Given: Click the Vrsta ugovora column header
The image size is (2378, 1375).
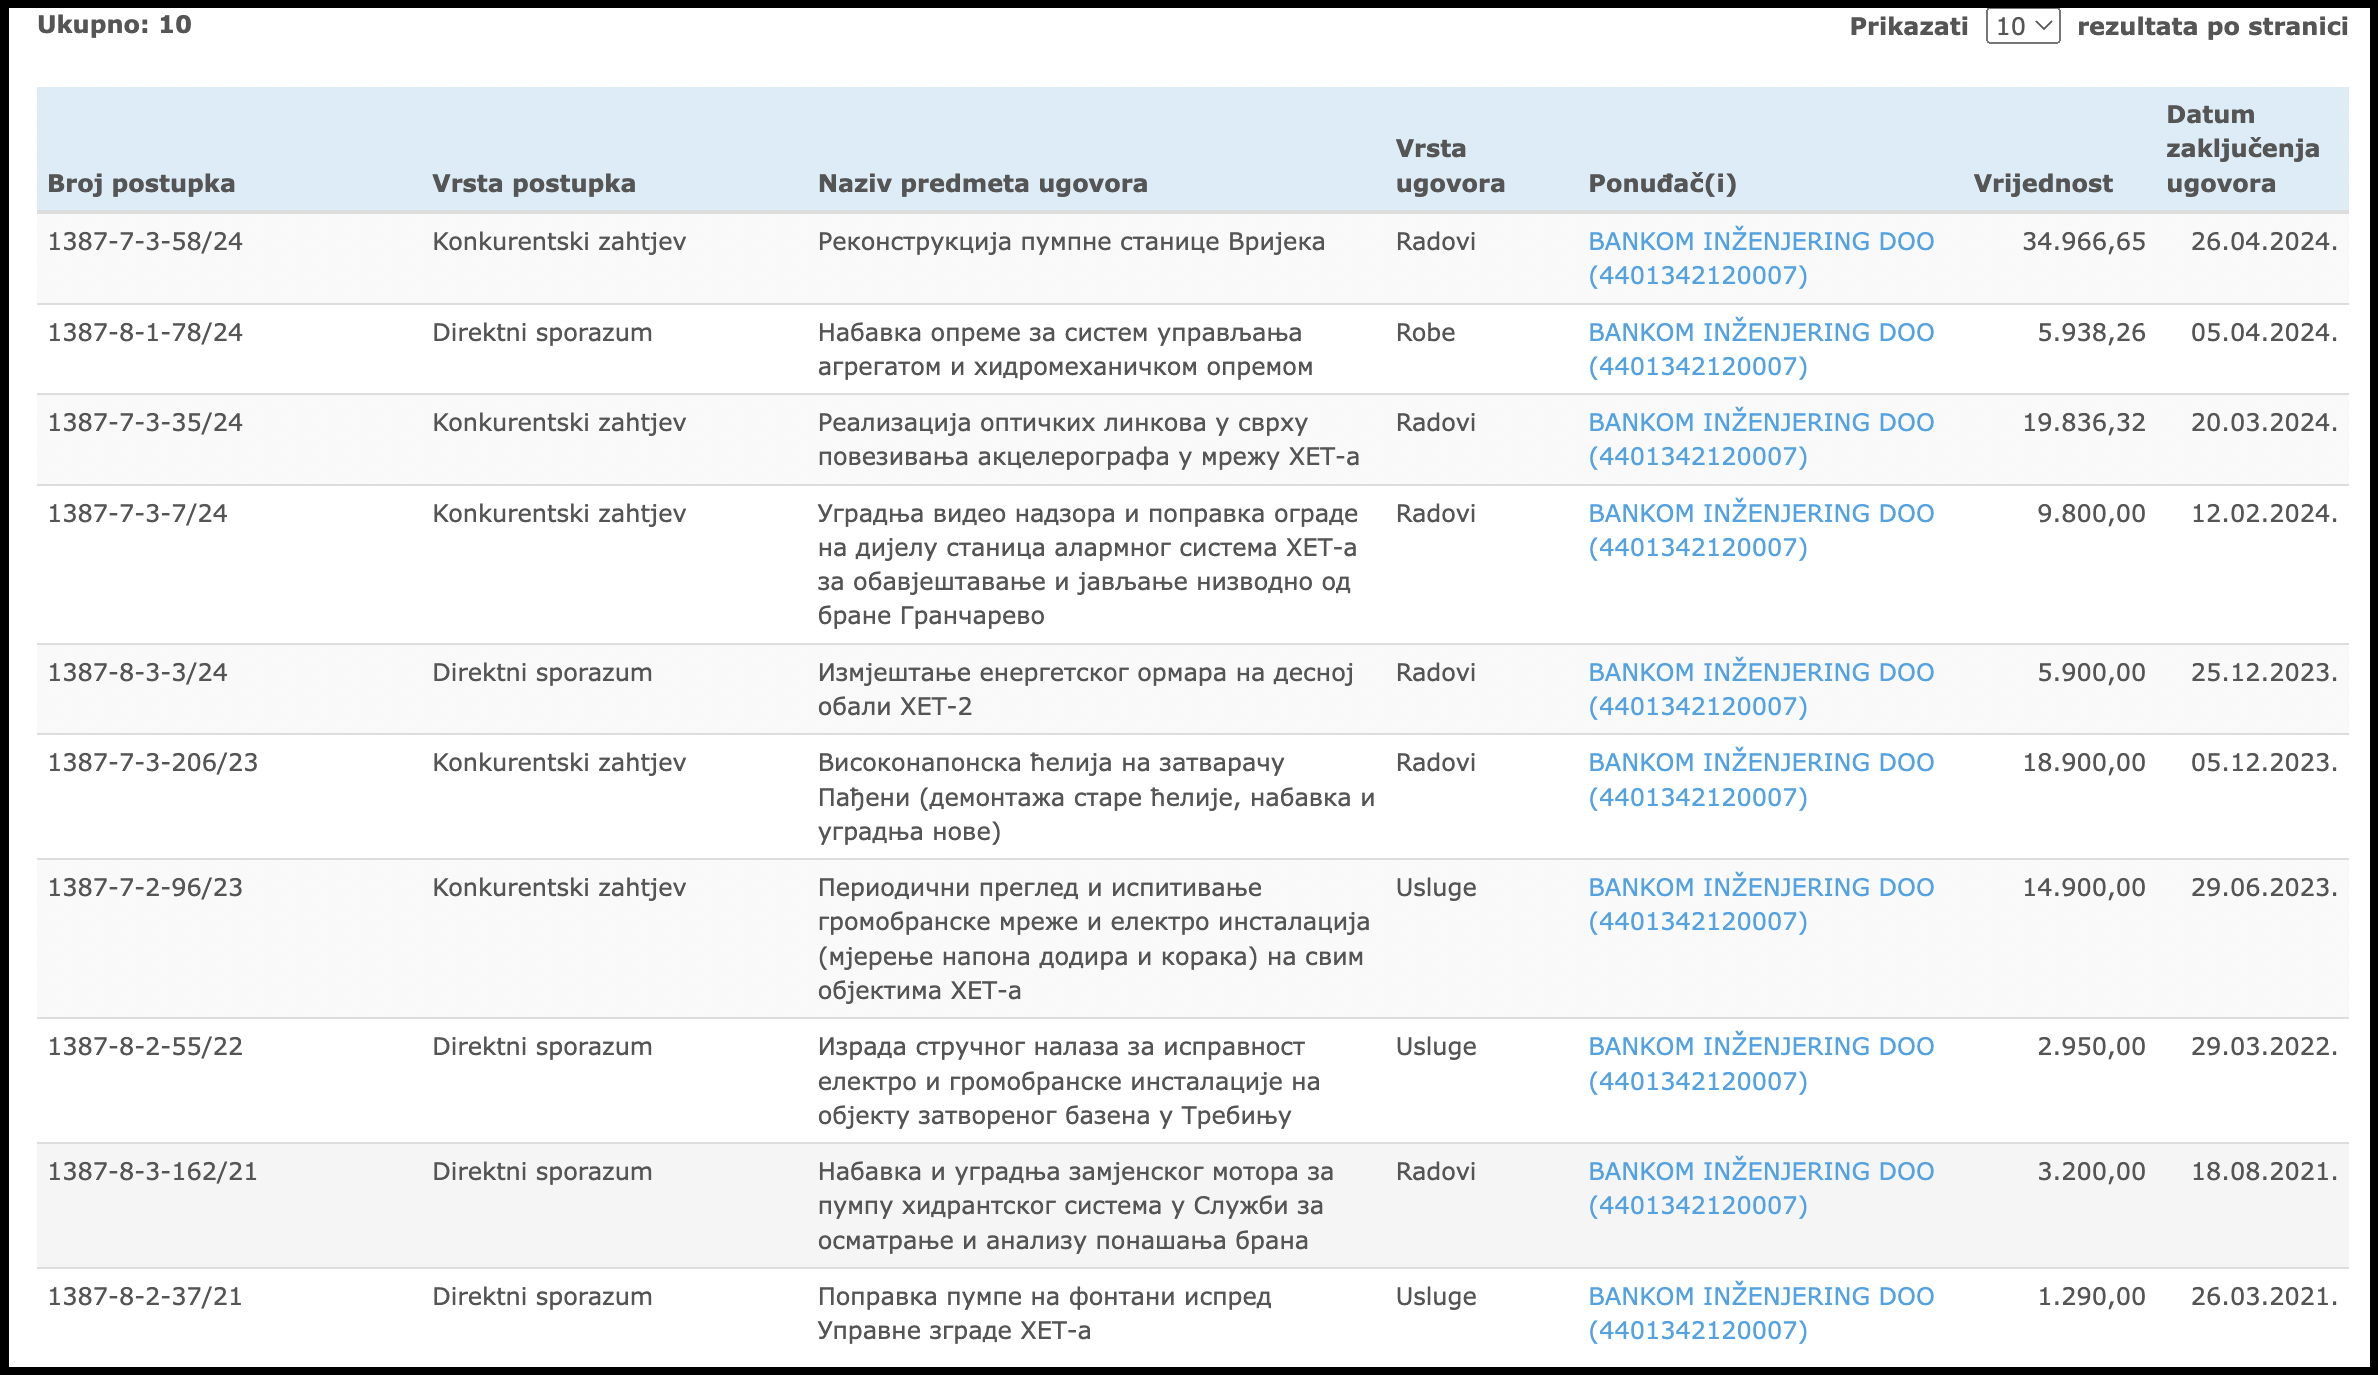Looking at the screenshot, I should click(1450, 166).
